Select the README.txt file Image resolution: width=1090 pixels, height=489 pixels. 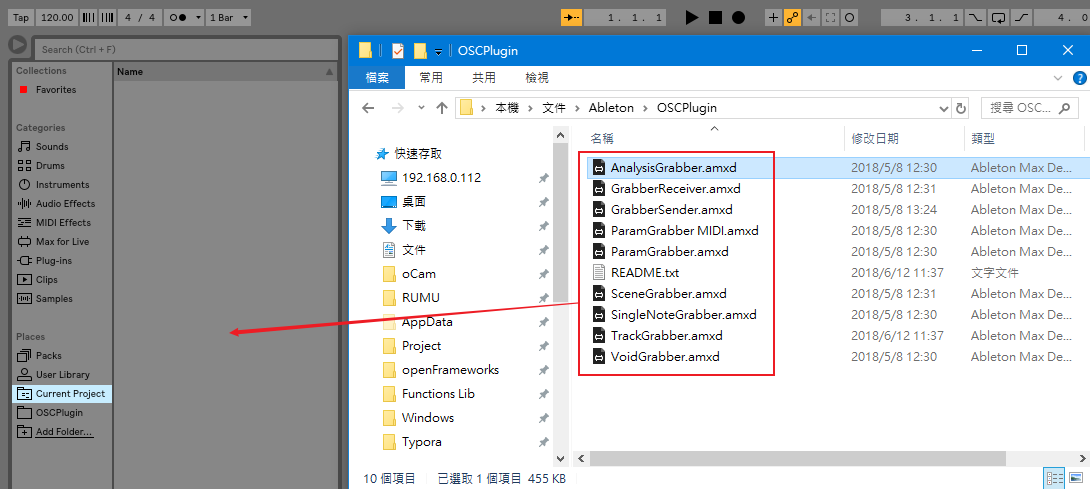click(x=644, y=273)
